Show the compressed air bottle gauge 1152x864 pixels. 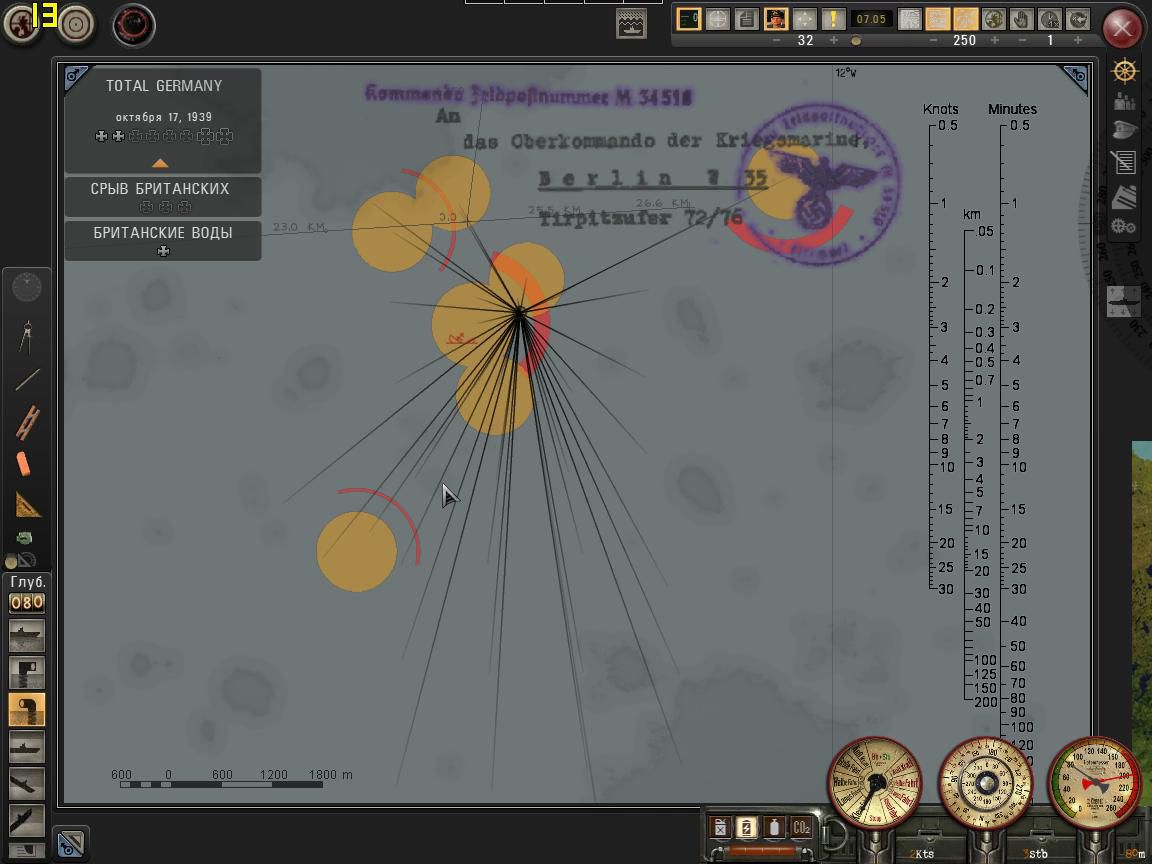point(774,828)
